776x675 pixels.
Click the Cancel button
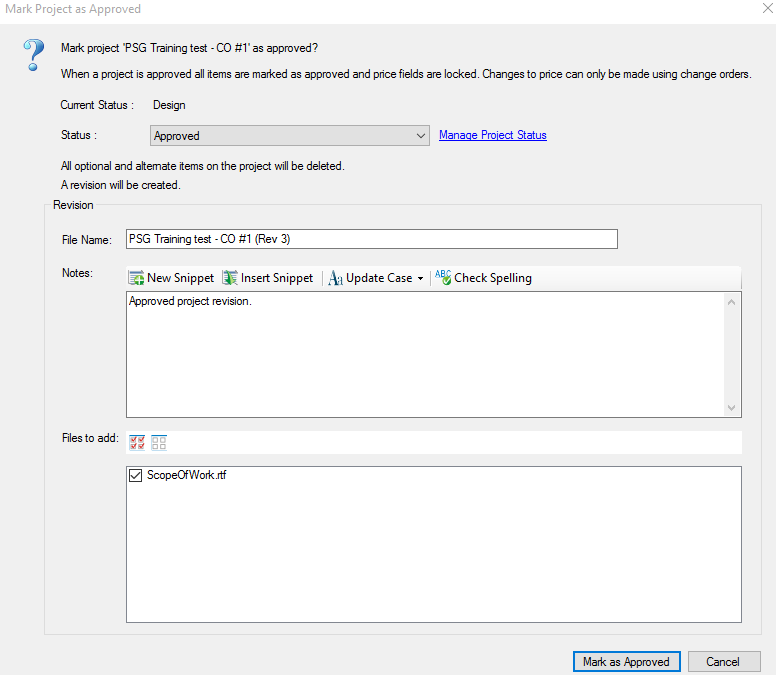[724, 662]
